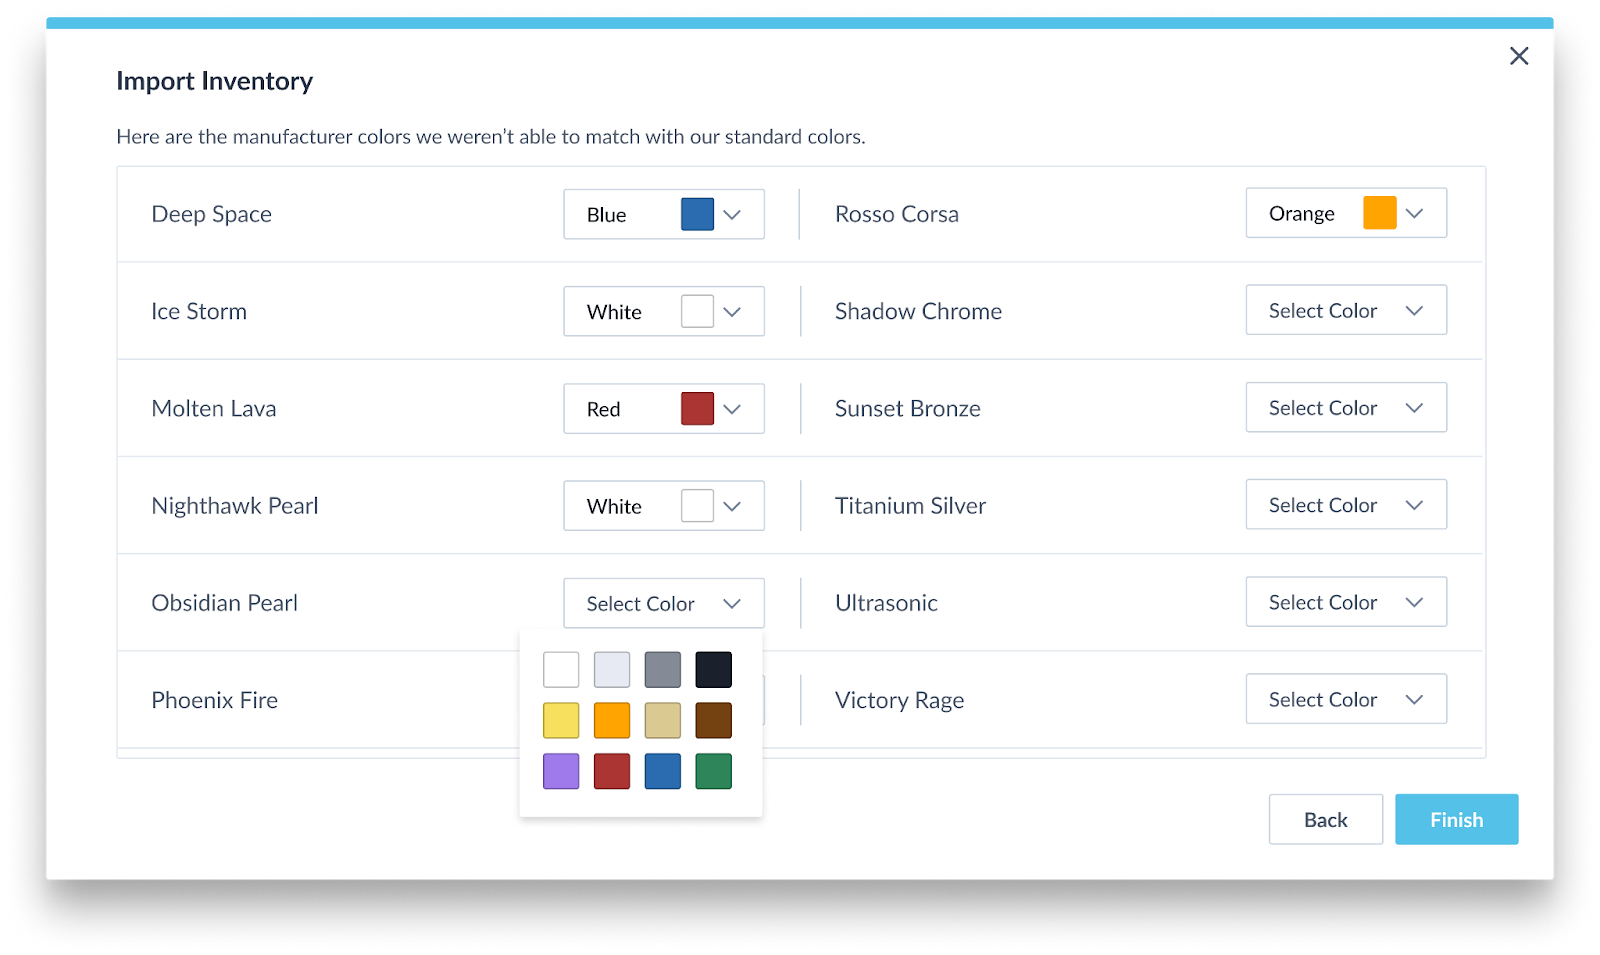Pick the light gray swatch in palette
This screenshot has height=955, width=1600.
(612, 669)
